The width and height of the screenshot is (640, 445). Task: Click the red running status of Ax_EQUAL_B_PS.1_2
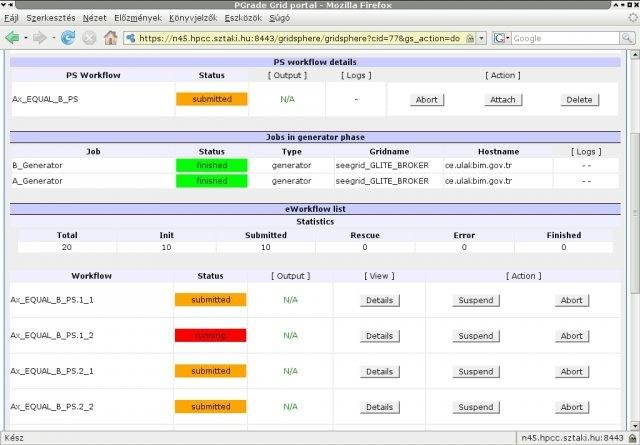(210, 335)
